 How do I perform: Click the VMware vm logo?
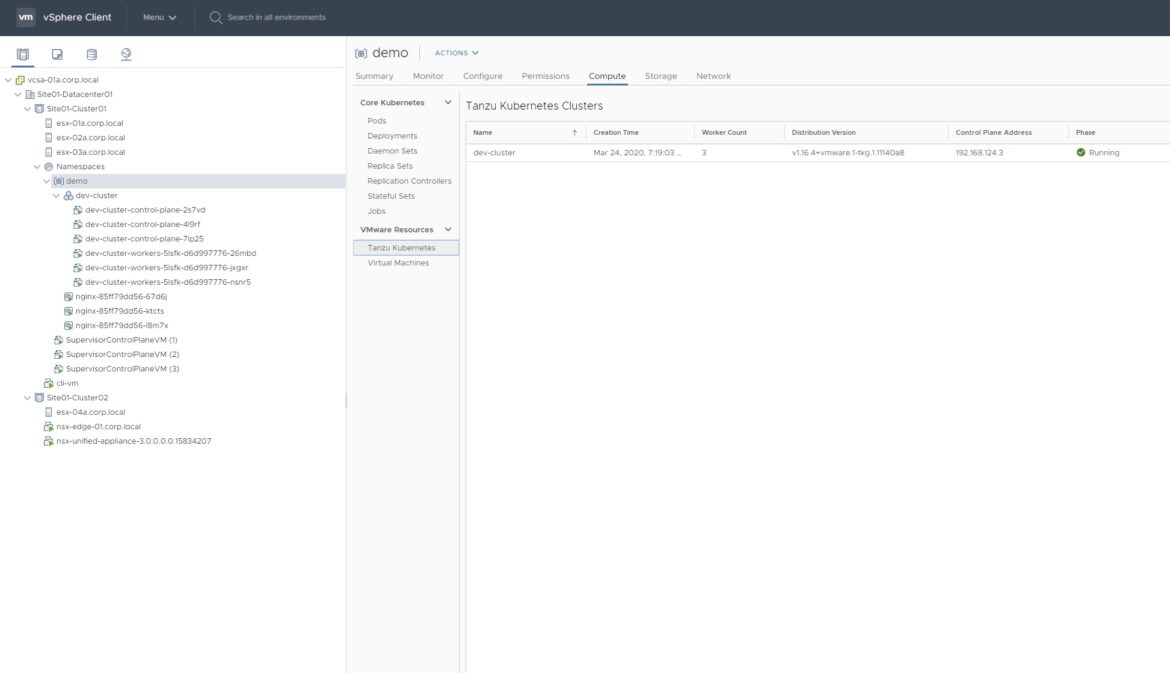[x=26, y=17]
